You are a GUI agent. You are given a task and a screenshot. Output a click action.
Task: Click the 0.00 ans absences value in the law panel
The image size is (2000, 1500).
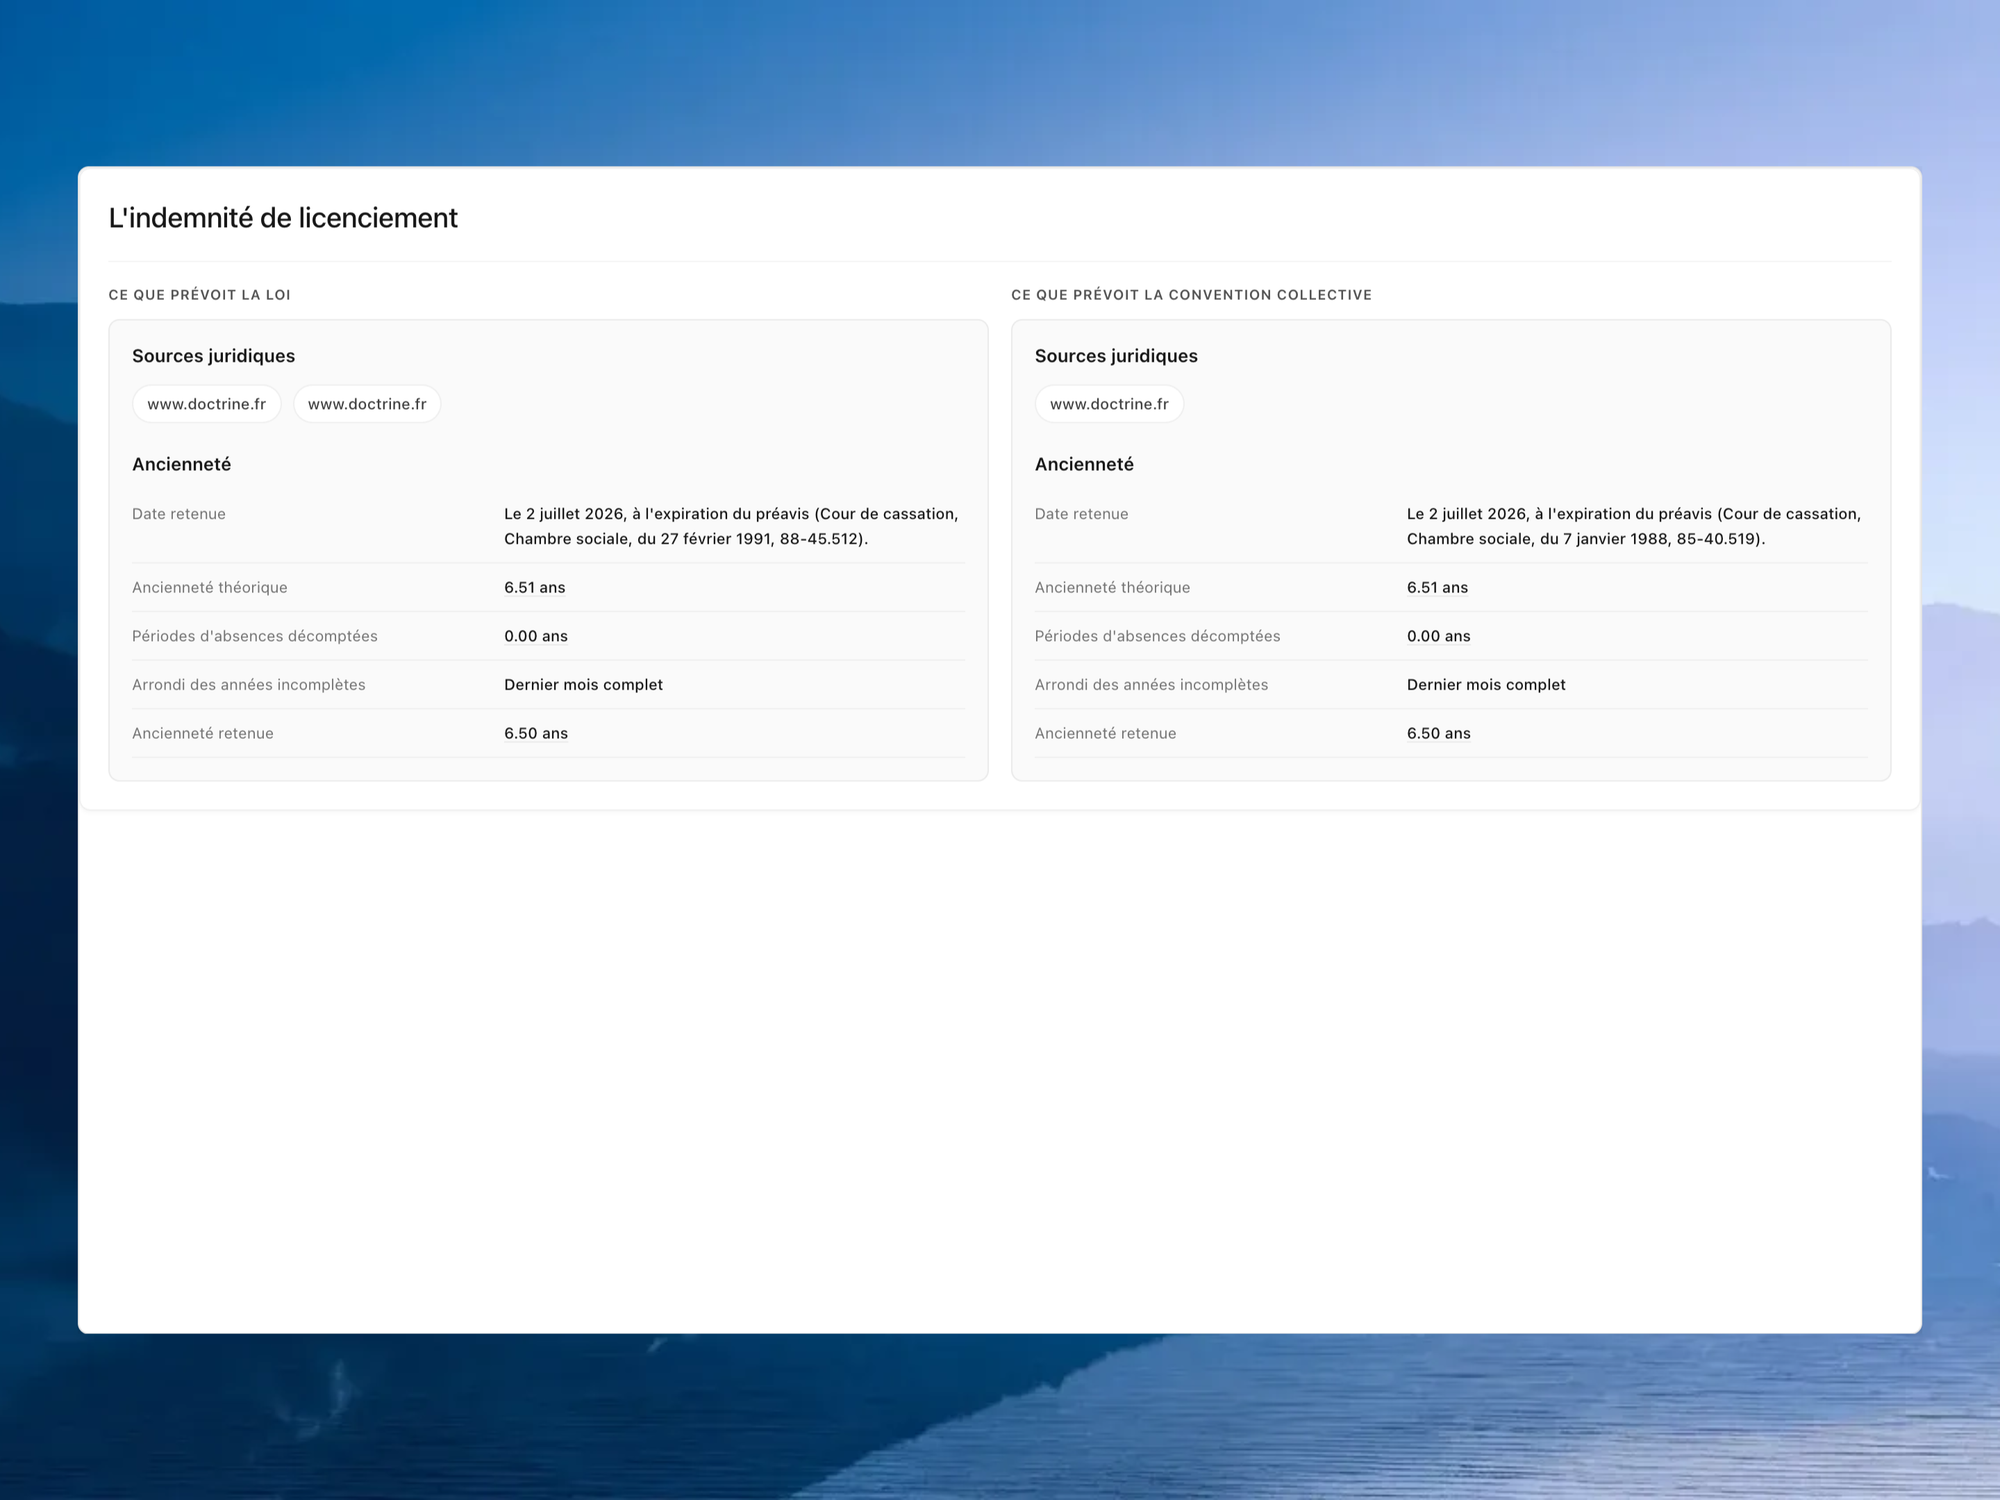click(x=536, y=636)
